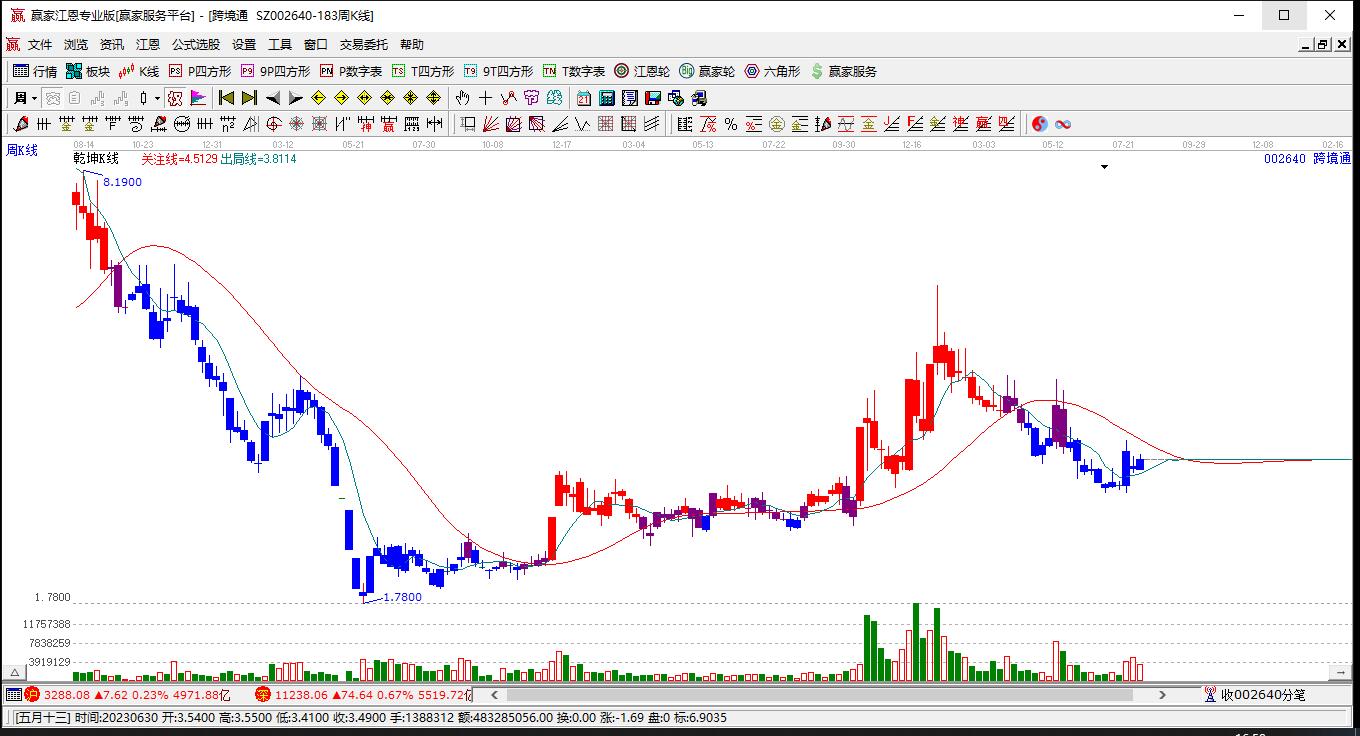Open the calendar icon showing 21
This screenshot has height=736, width=1360.
583,98
